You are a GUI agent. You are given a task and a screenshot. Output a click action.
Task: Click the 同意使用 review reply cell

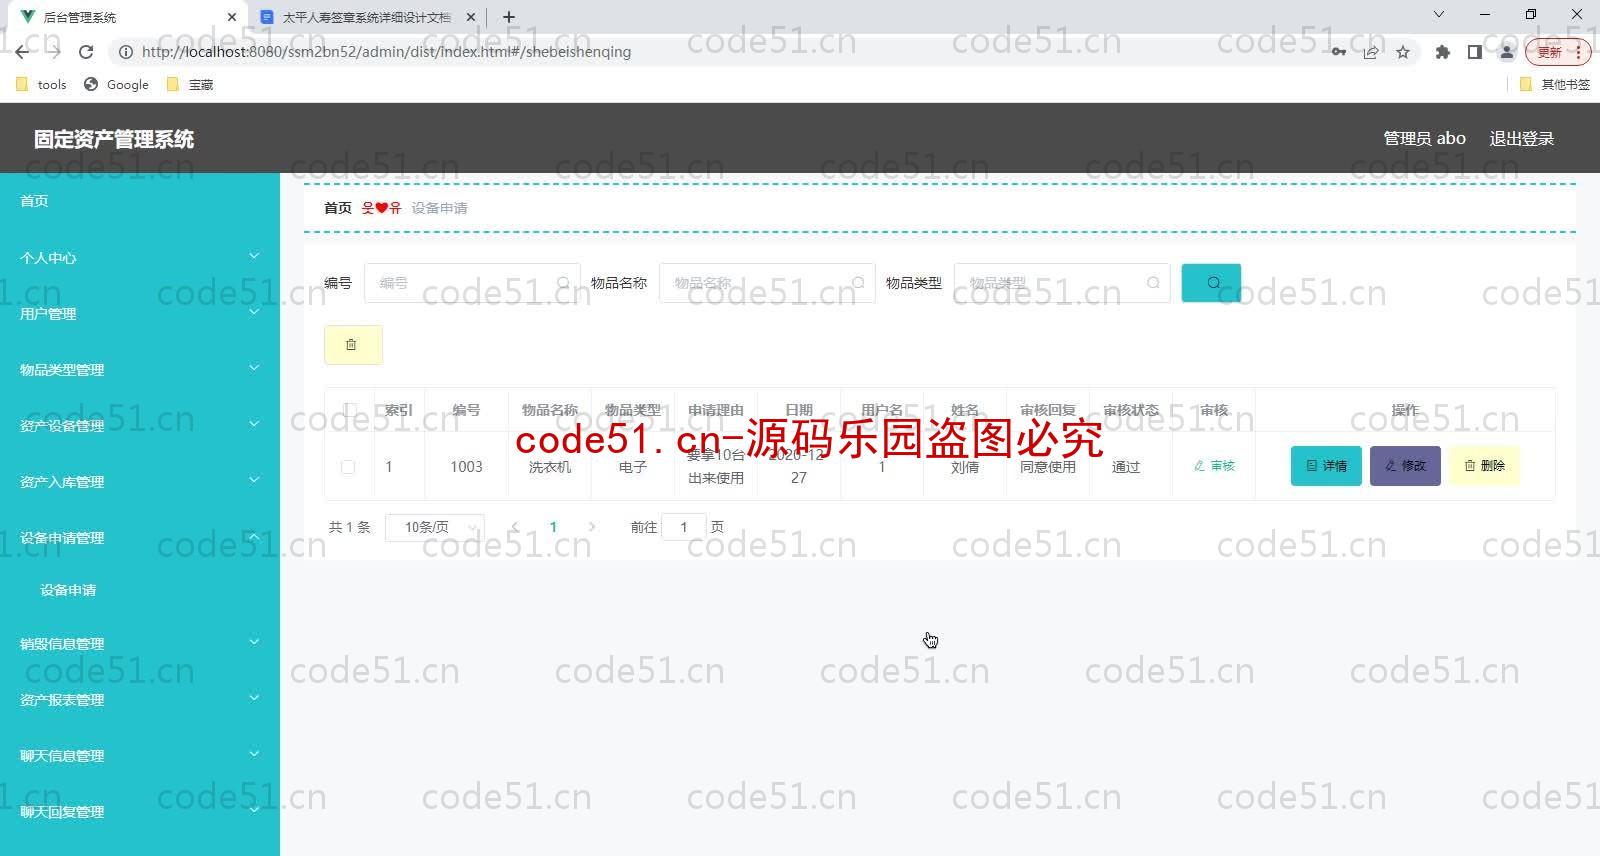click(x=1048, y=467)
